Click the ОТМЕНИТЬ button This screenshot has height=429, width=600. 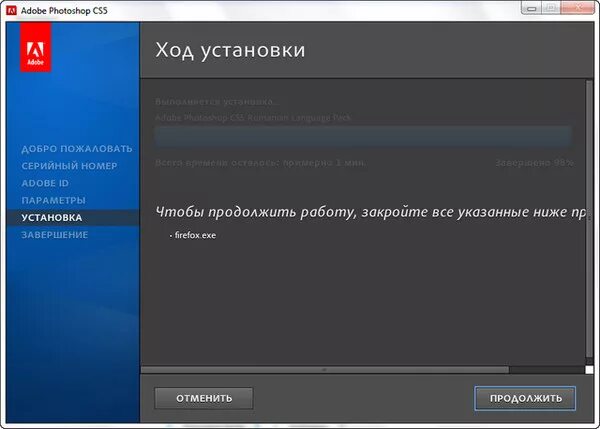(204, 398)
